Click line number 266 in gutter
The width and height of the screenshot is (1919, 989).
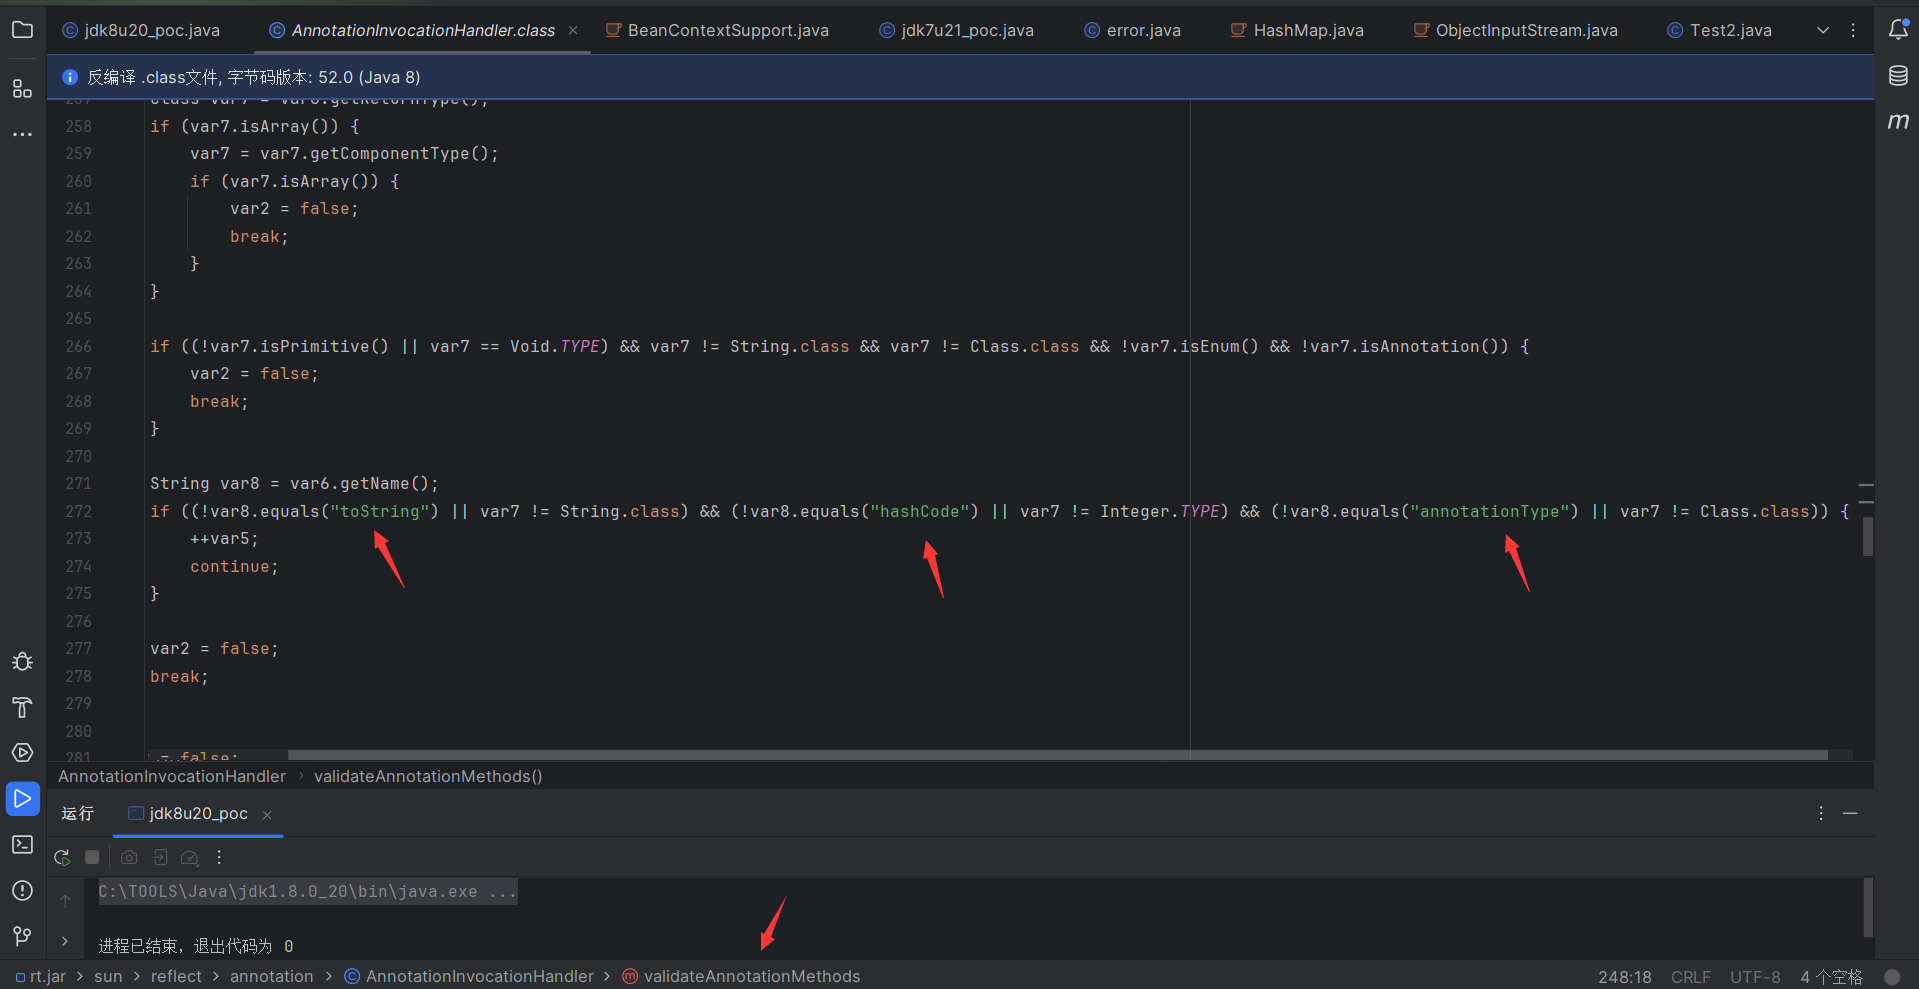[78, 346]
